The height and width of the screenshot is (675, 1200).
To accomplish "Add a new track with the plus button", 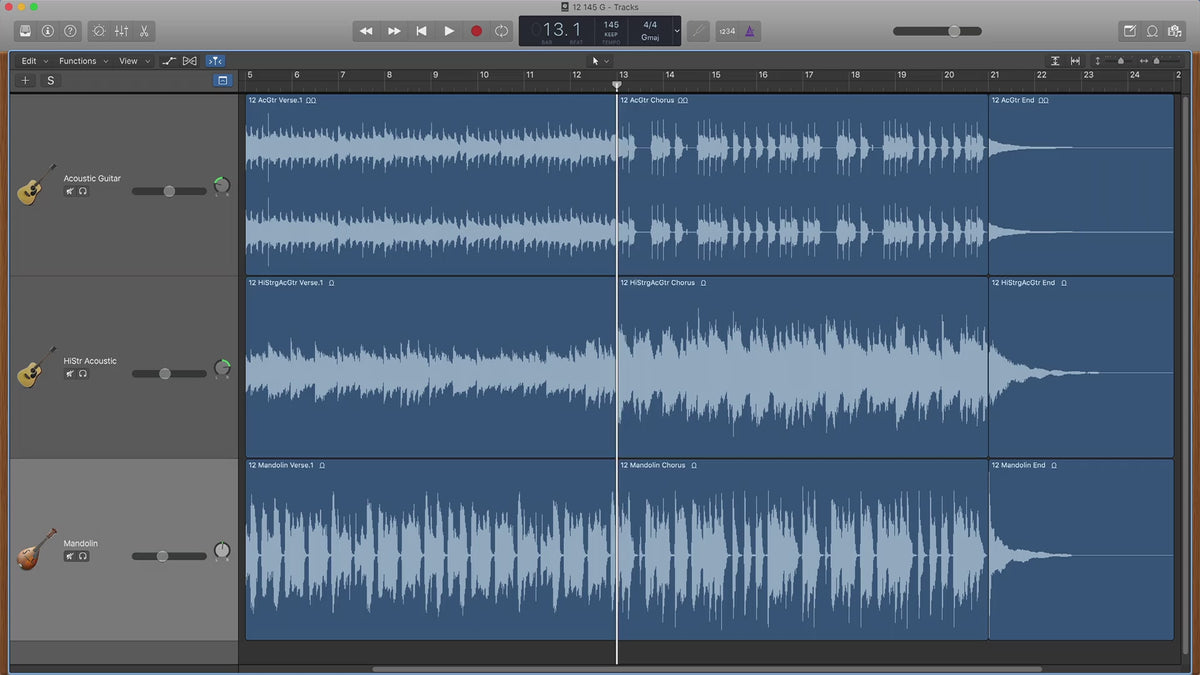I will tap(26, 80).
